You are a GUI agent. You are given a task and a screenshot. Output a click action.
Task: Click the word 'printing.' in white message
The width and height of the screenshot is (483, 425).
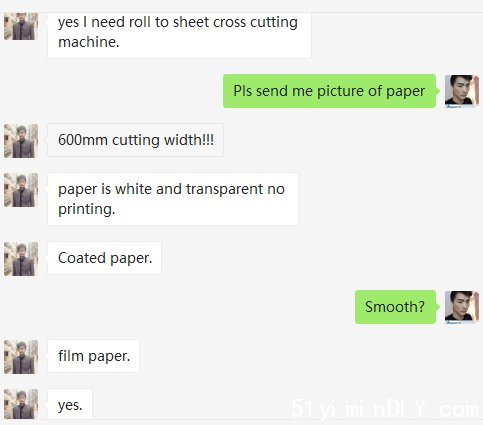pos(87,210)
